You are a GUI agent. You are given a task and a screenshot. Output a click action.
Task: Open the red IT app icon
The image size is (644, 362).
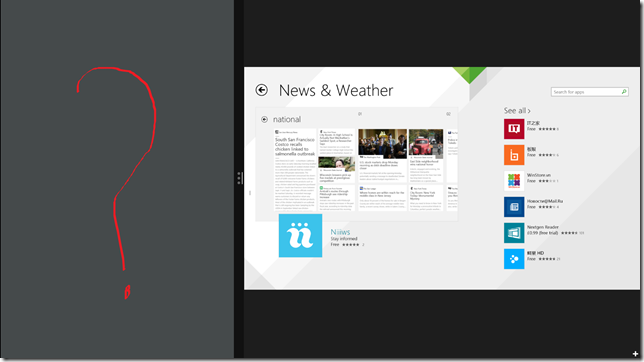[x=514, y=129]
